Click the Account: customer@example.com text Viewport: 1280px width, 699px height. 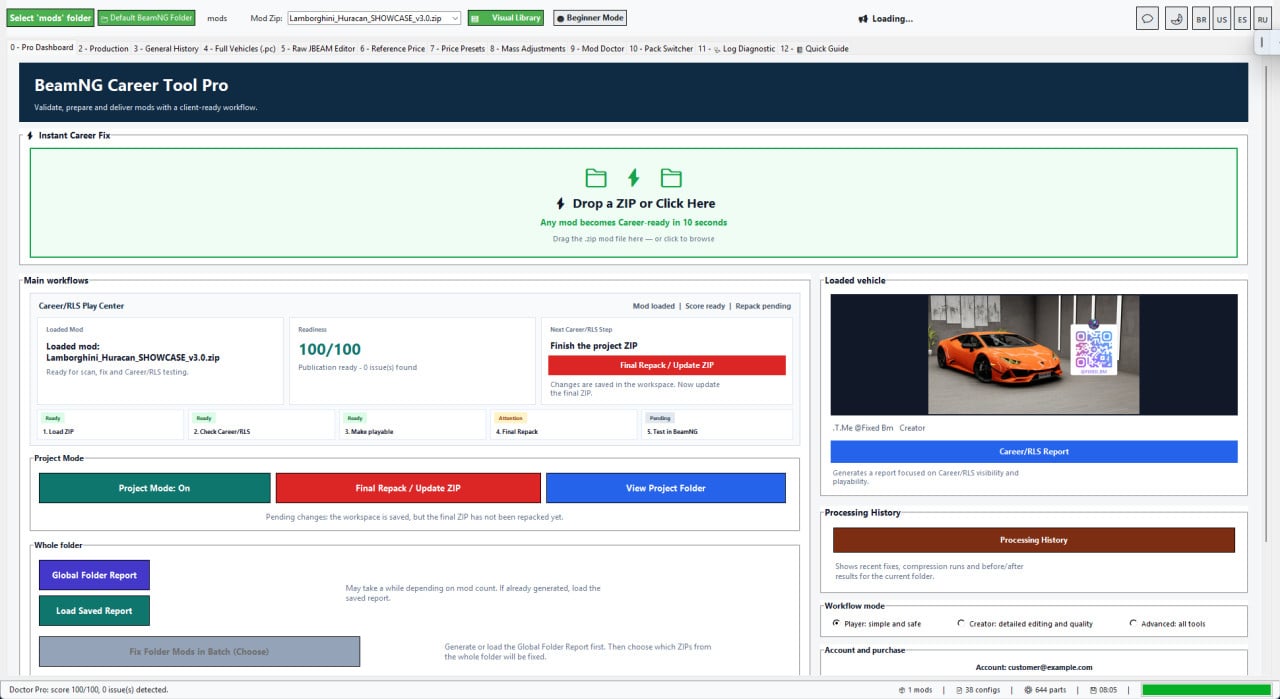[1034, 667]
